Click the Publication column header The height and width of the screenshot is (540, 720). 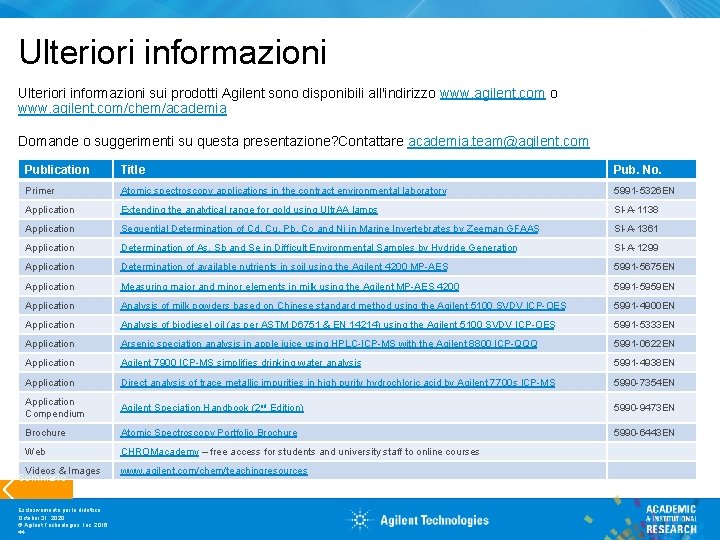(x=65, y=169)
